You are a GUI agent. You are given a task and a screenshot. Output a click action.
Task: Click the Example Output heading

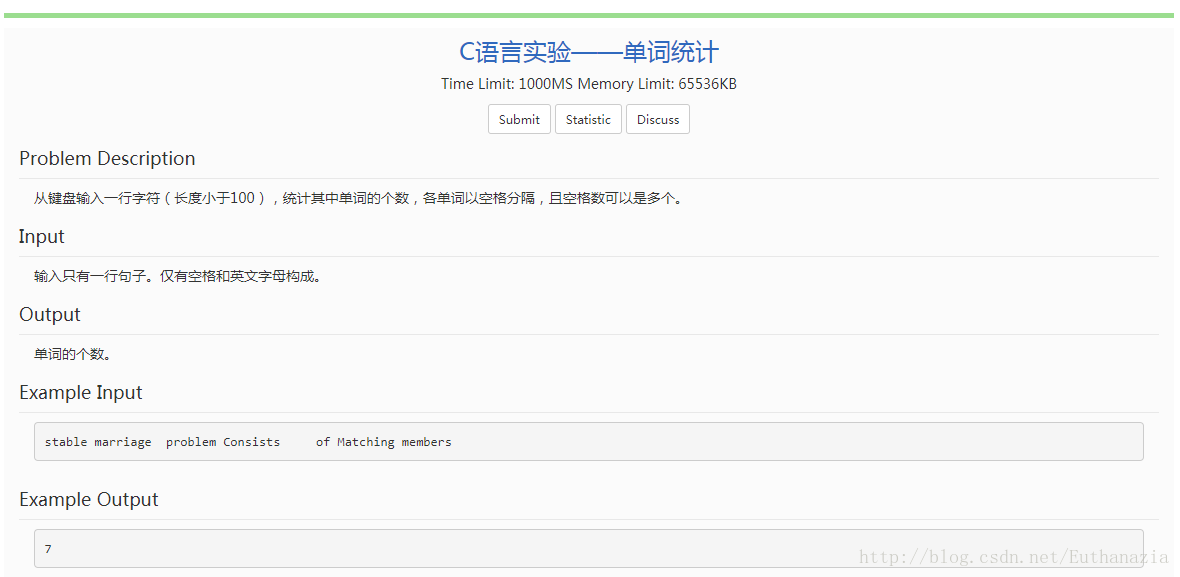89,500
